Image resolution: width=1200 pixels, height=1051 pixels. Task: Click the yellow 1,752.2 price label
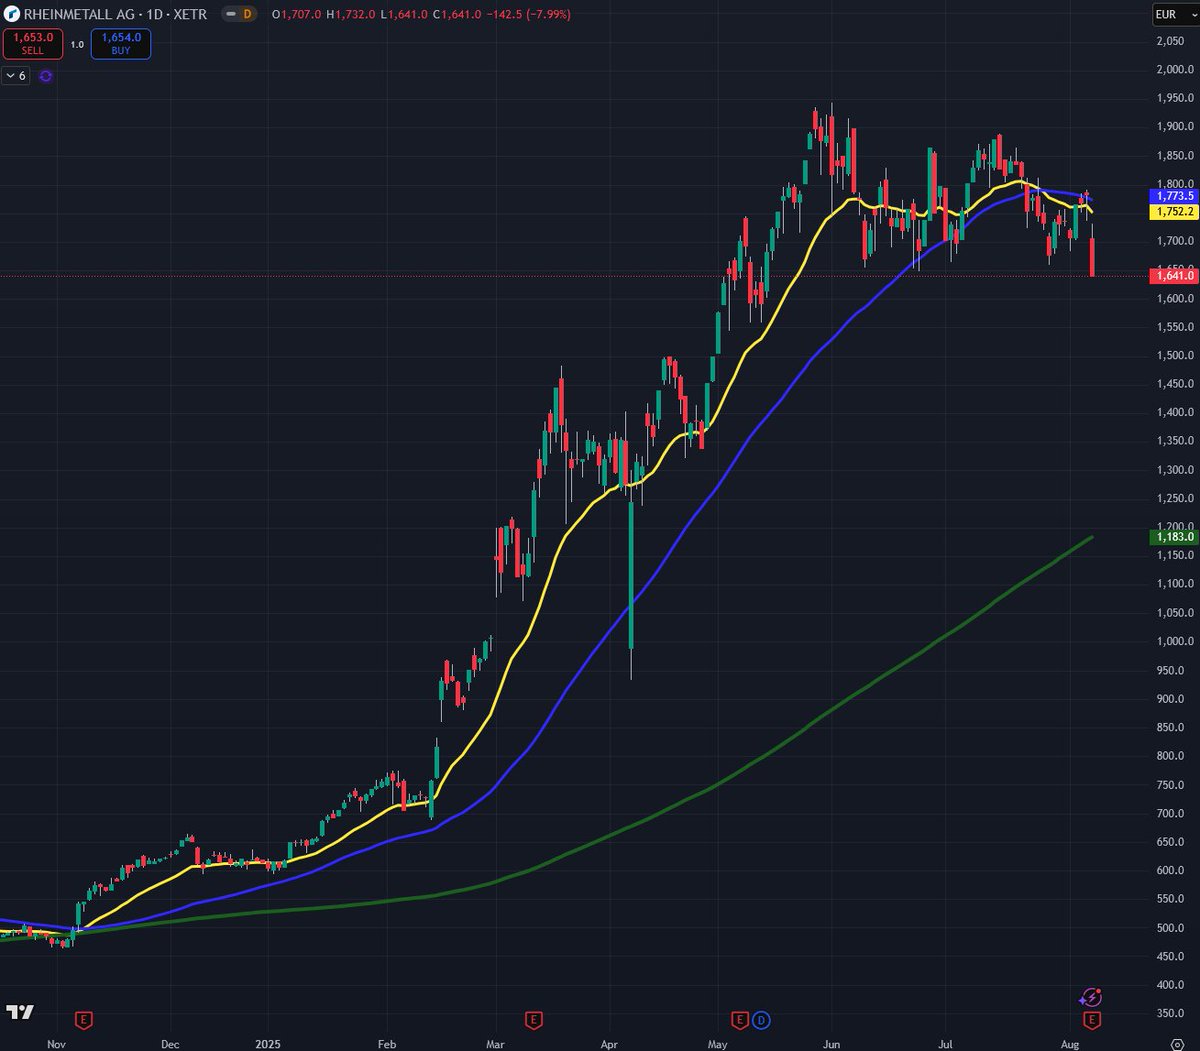pyautogui.click(x=1175, y=212)
